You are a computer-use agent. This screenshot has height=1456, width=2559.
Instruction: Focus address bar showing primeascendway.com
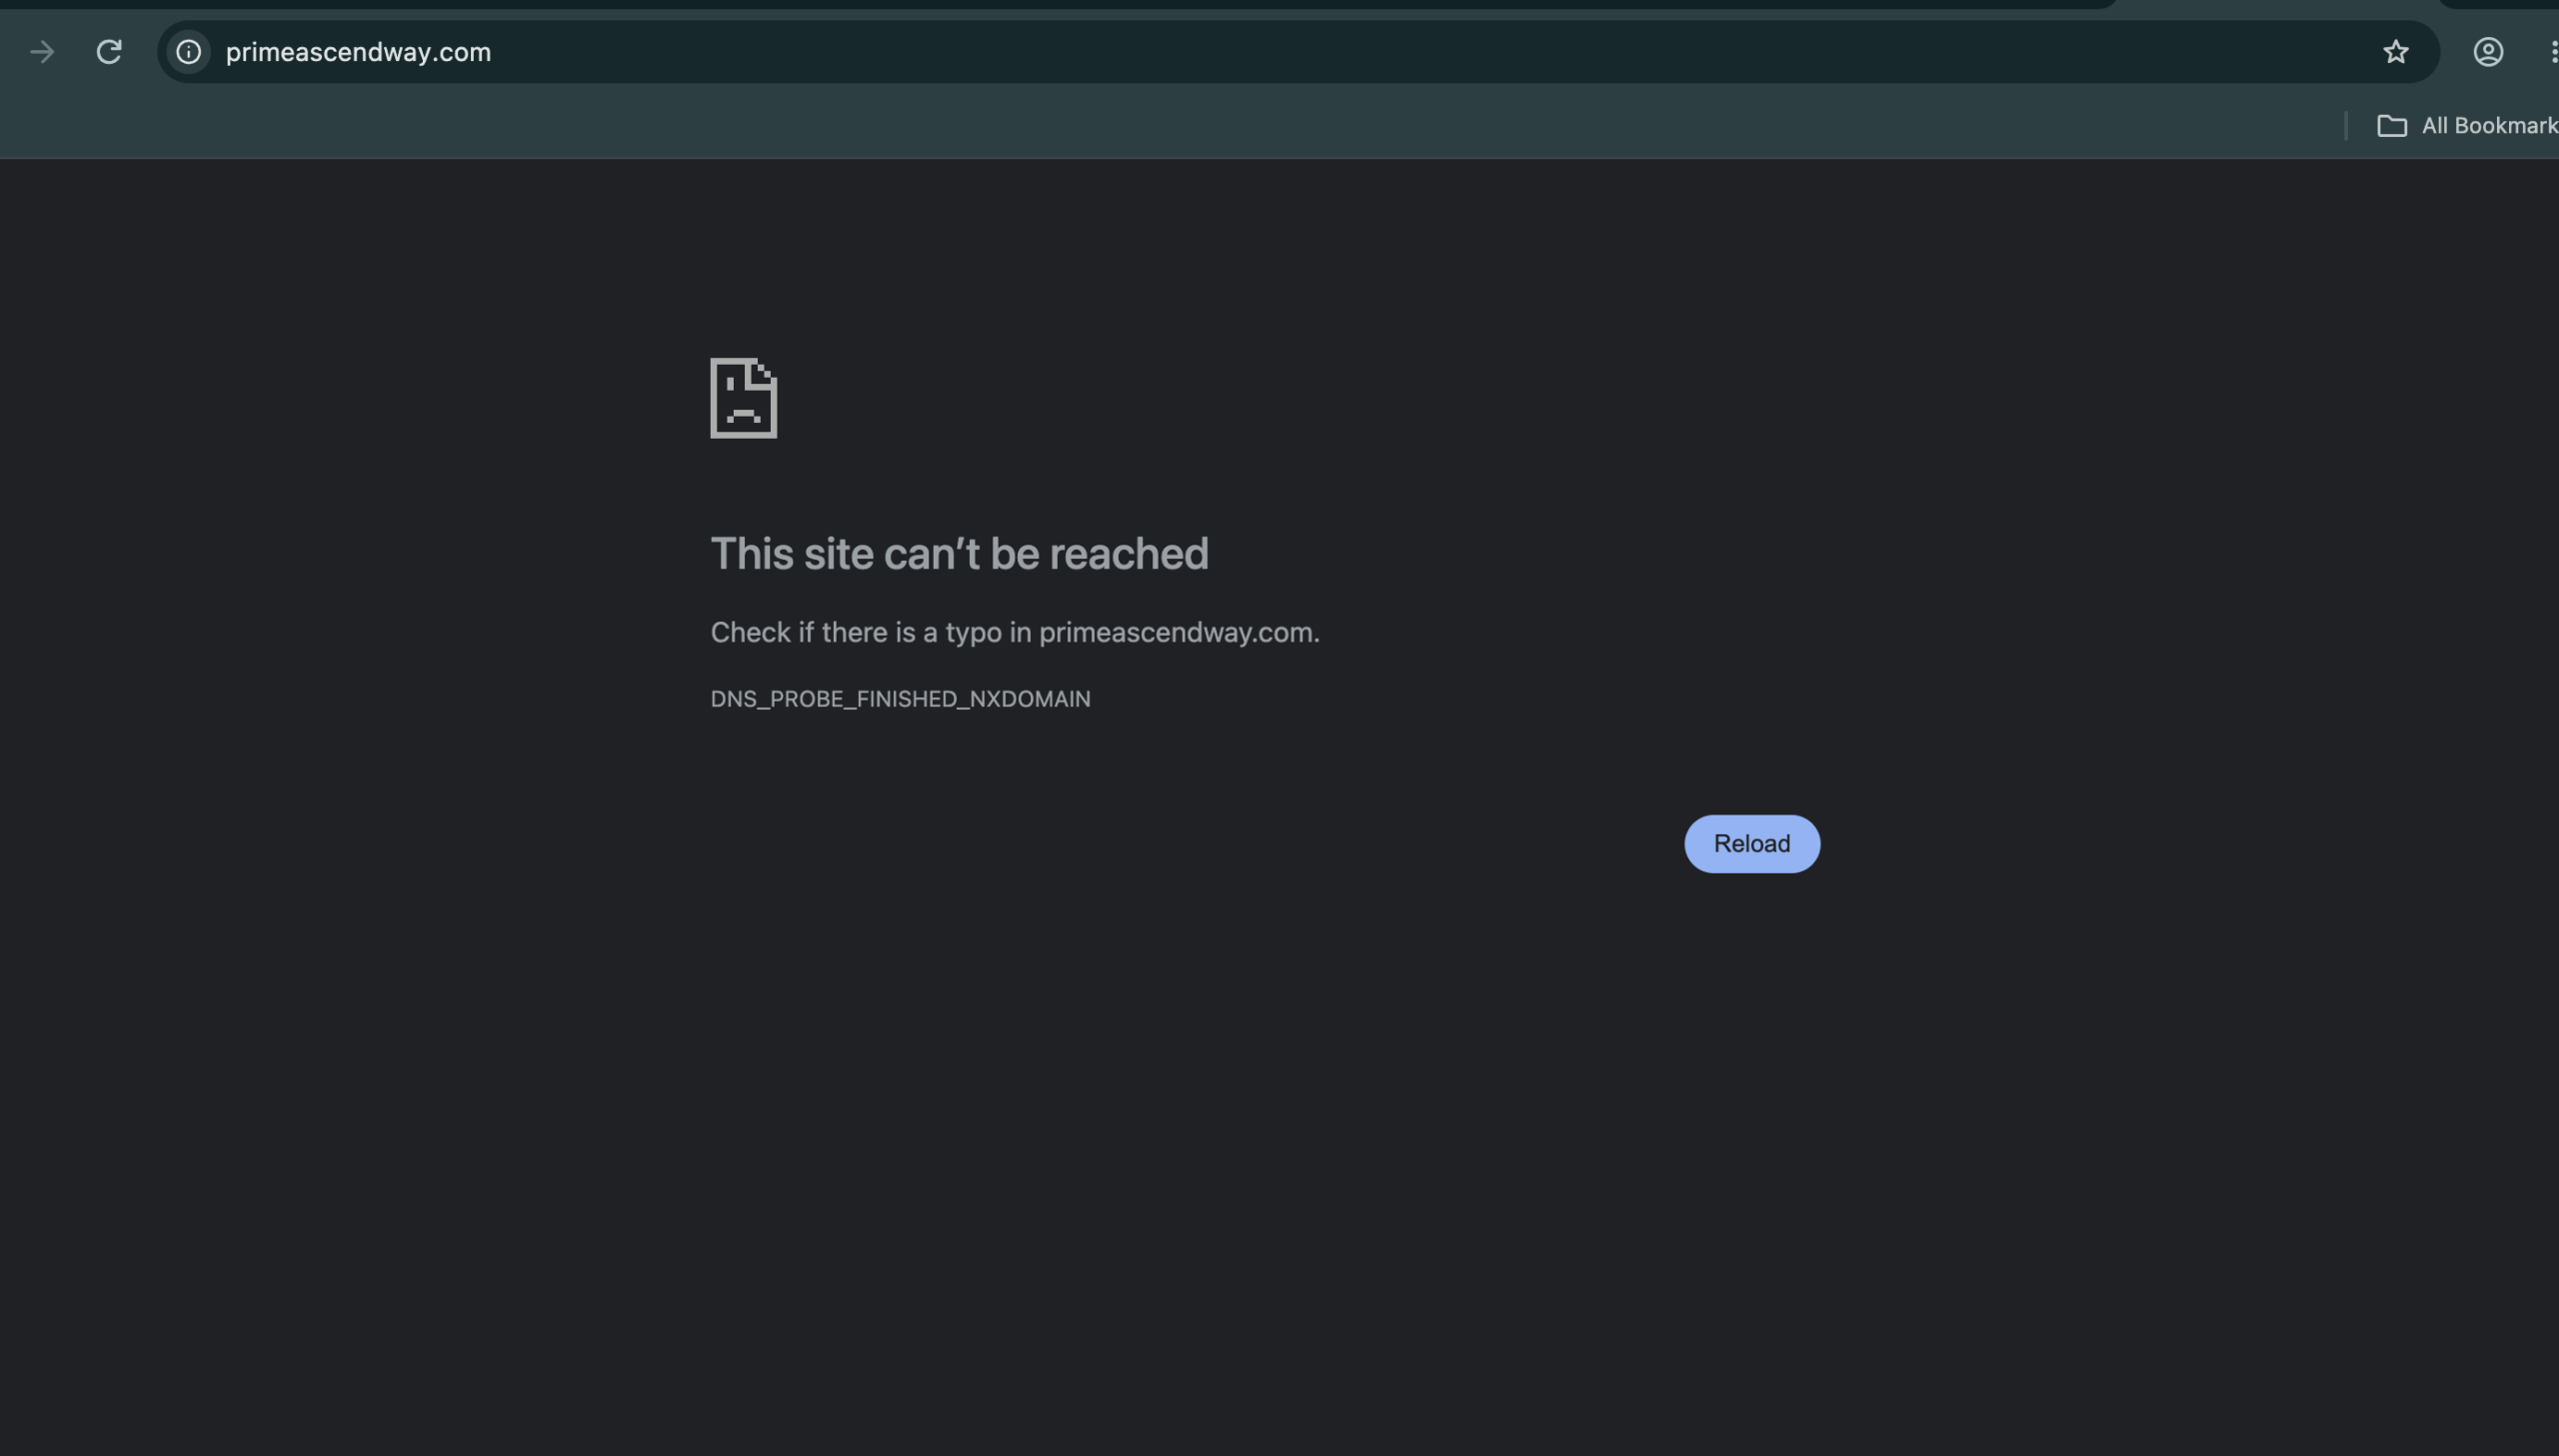(1298, 52)
